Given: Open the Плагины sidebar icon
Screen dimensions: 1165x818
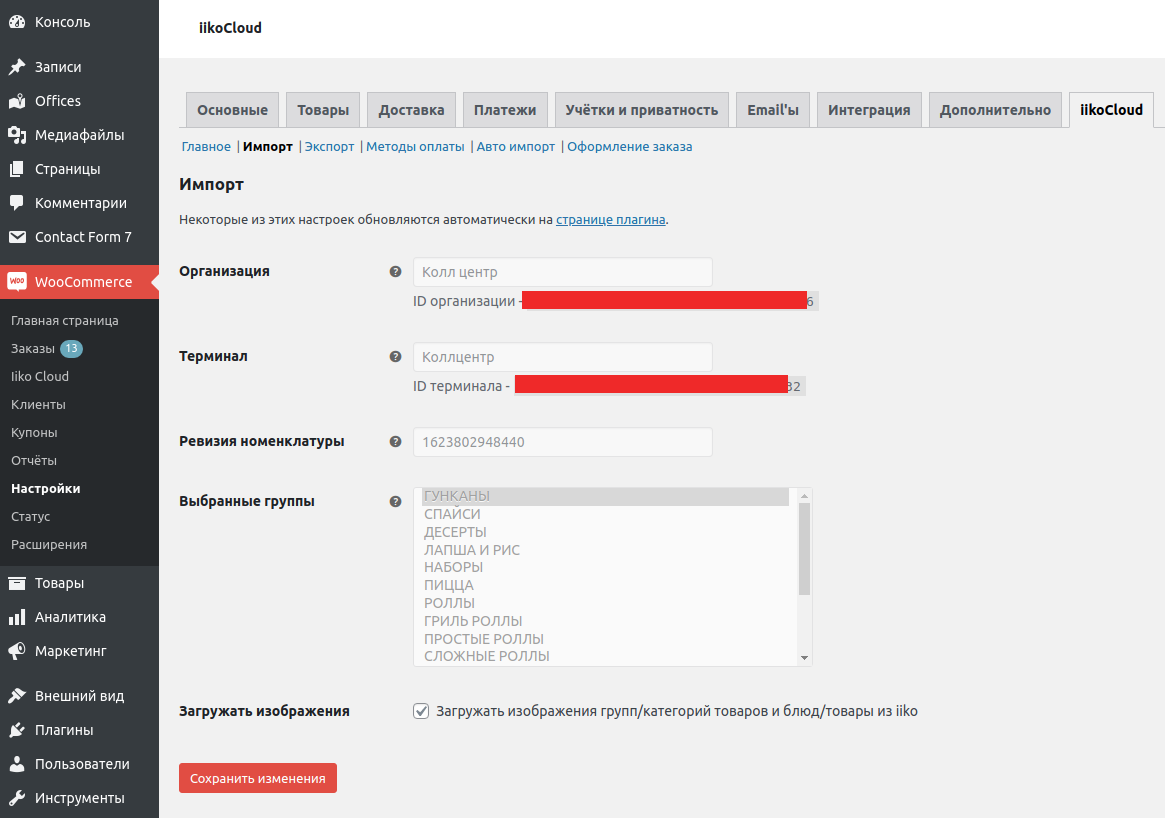Looking at the screenshot, I should click(x=16, y=730).
